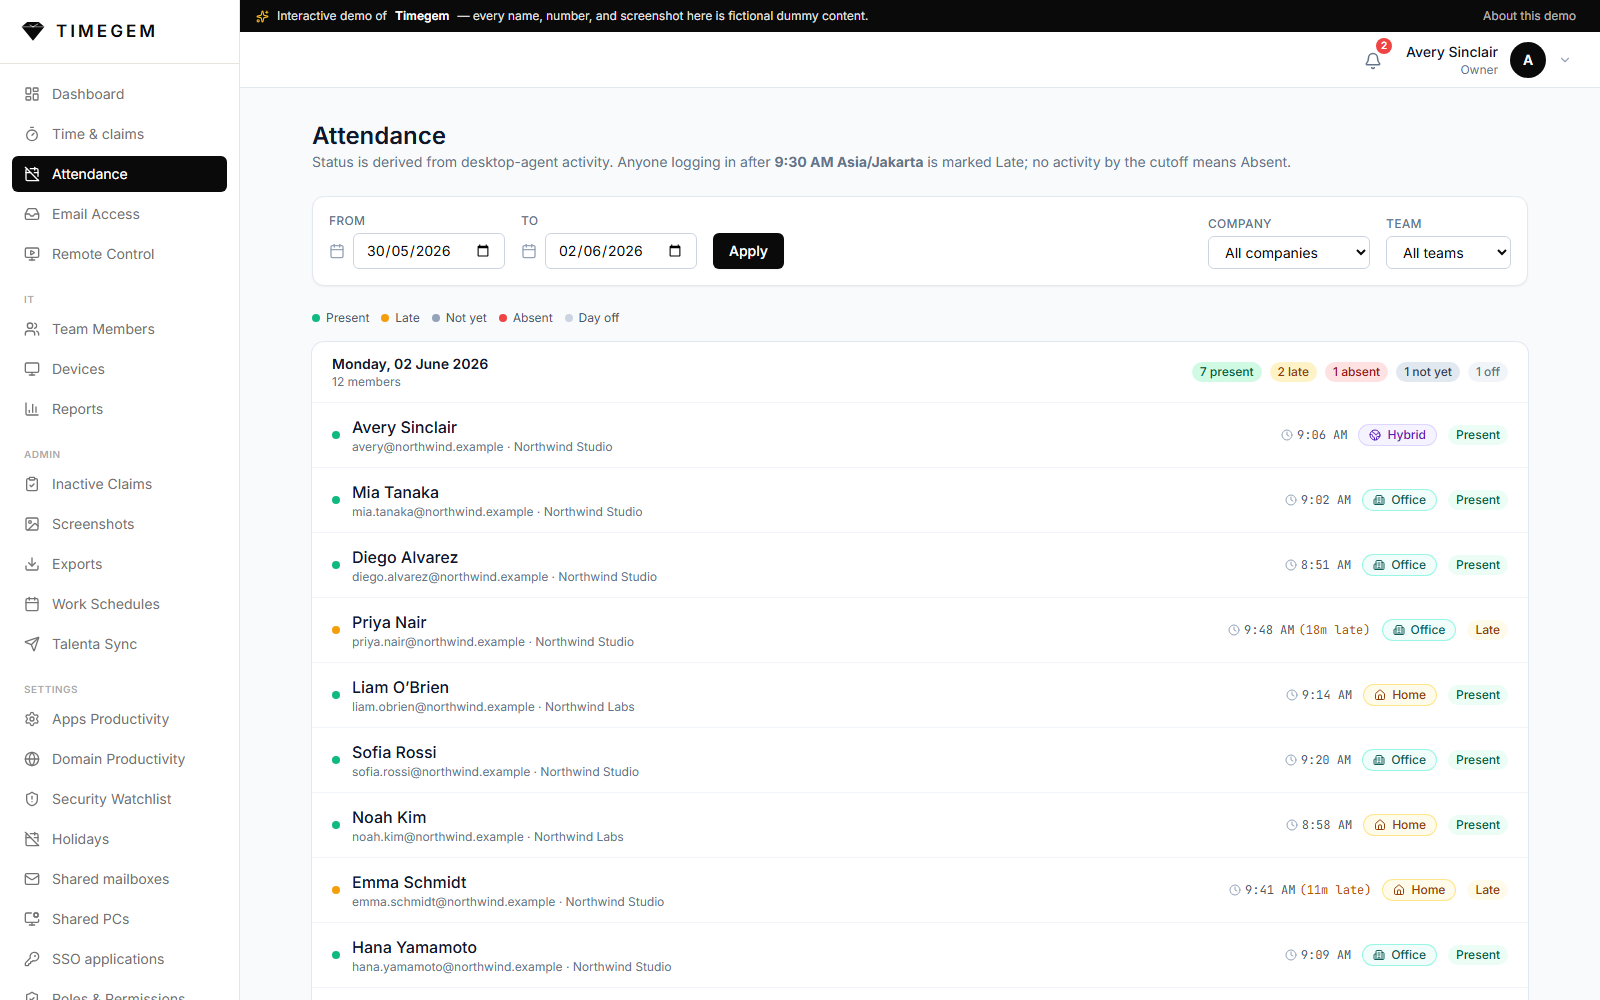Click the 2 late summary badge
1600x1000 pixels.
[x=1293, y=372]
